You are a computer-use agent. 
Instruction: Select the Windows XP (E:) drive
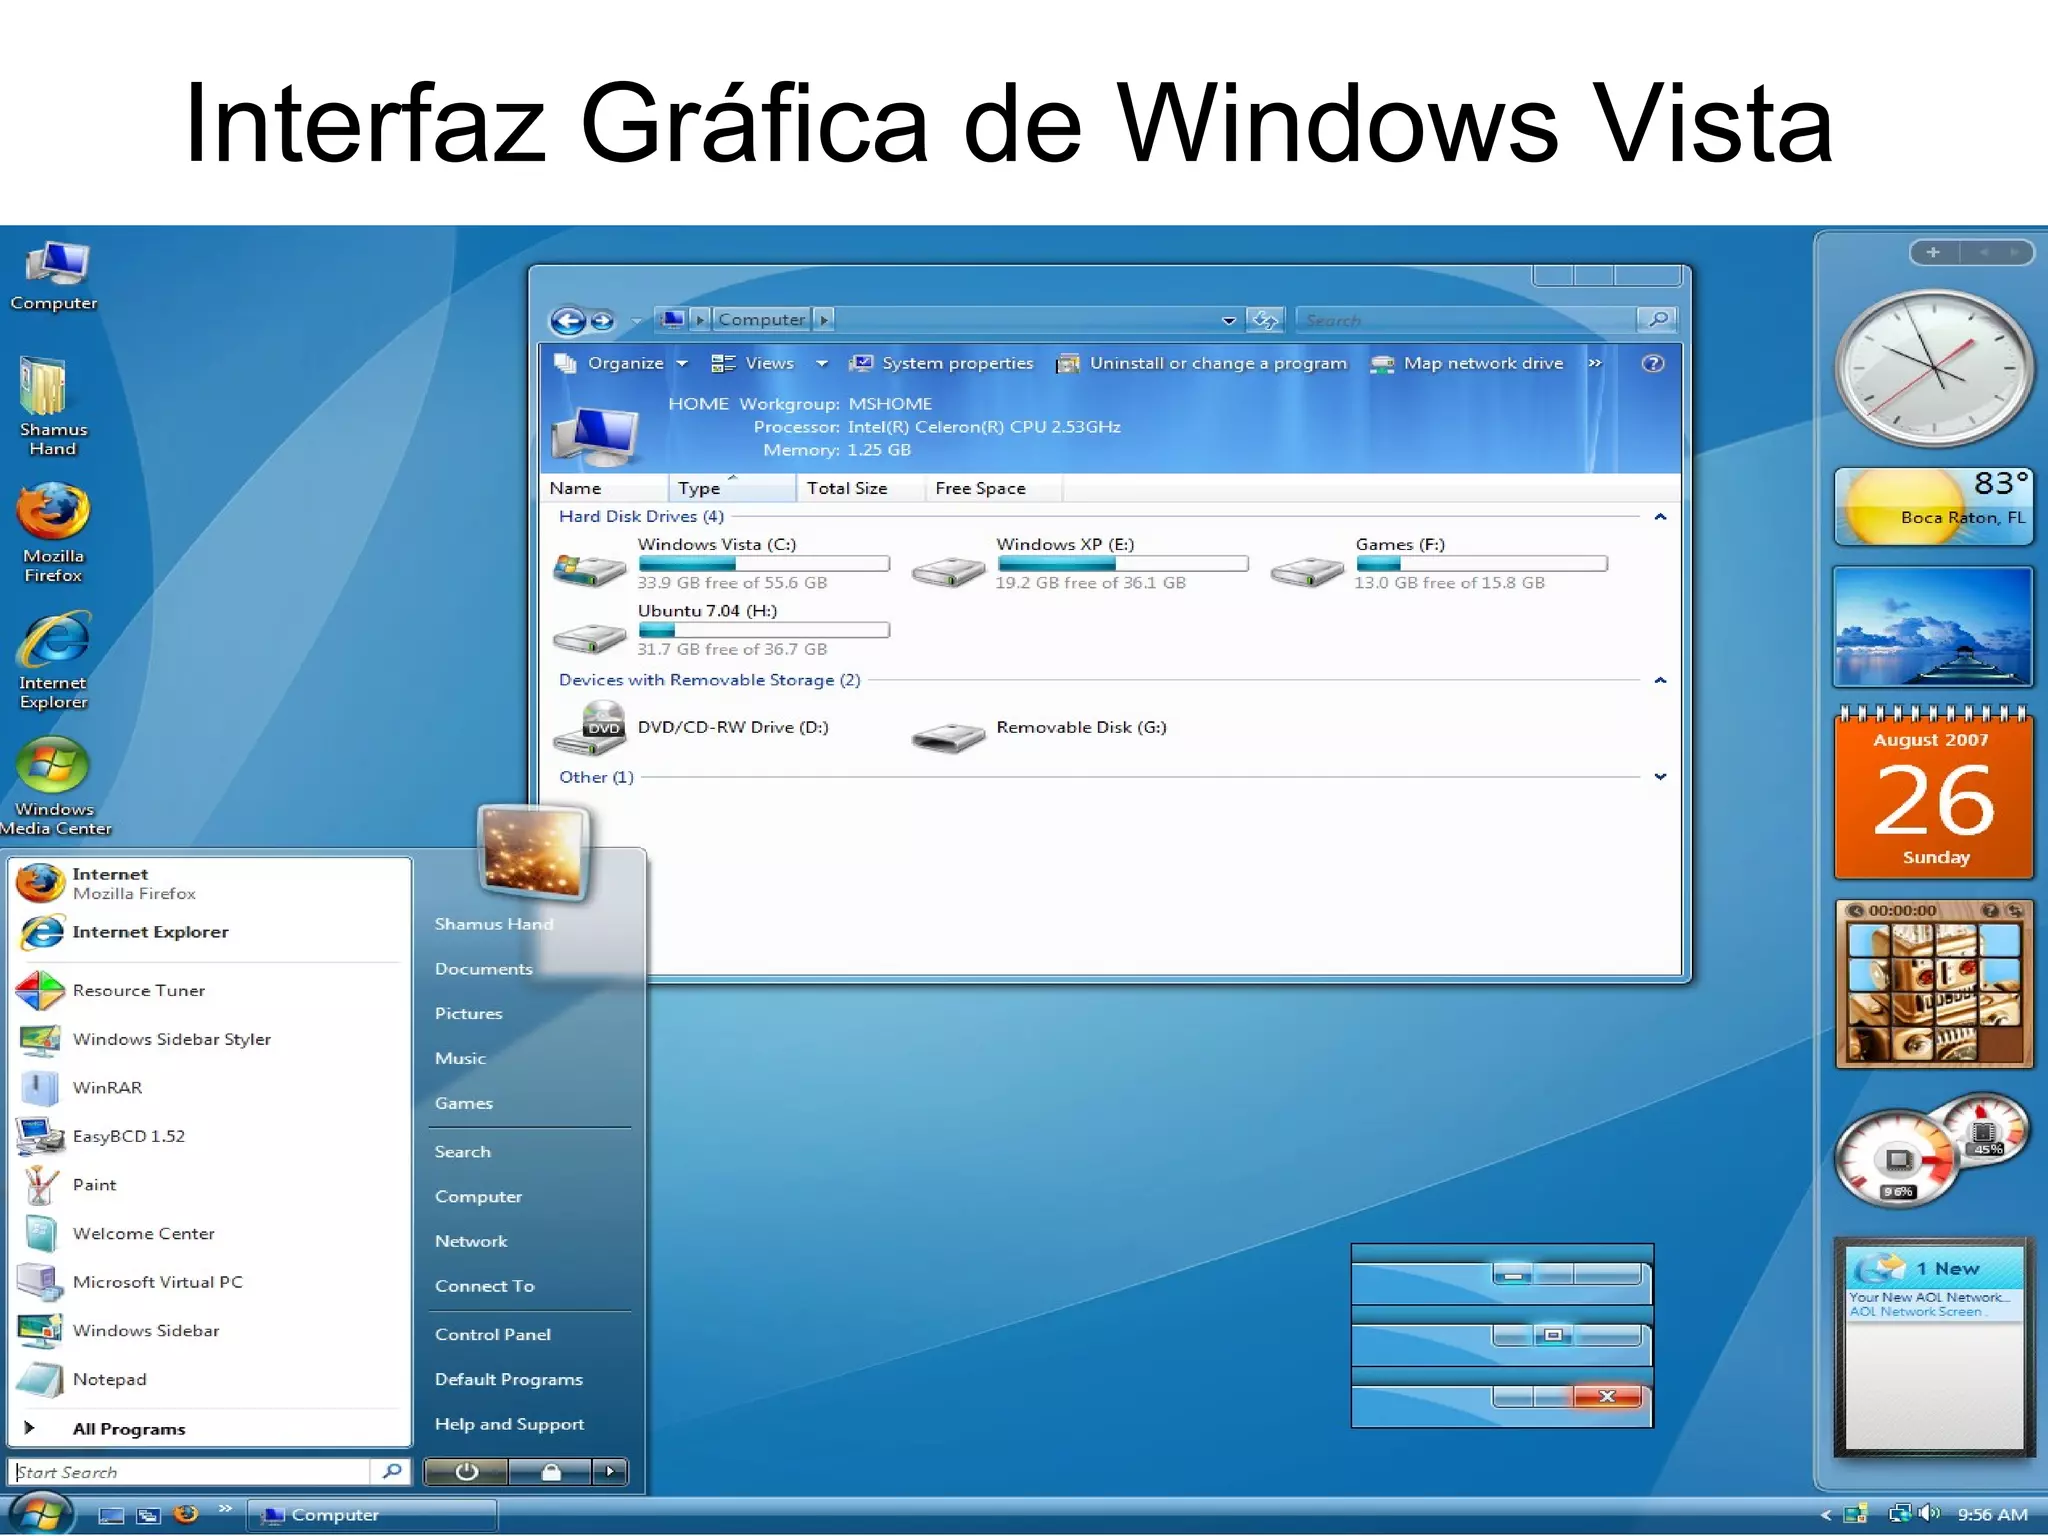pyautogui.click(x=1080, y=563)
